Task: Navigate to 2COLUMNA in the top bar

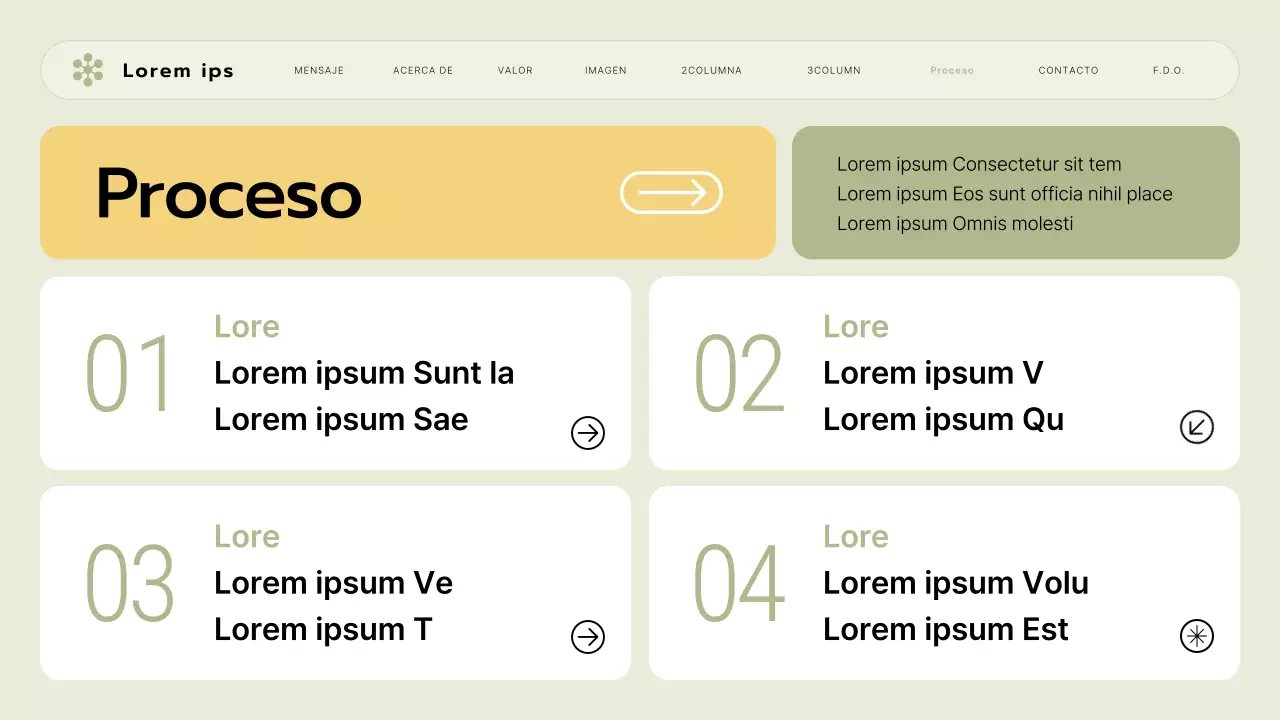Action: click(711, 71)
